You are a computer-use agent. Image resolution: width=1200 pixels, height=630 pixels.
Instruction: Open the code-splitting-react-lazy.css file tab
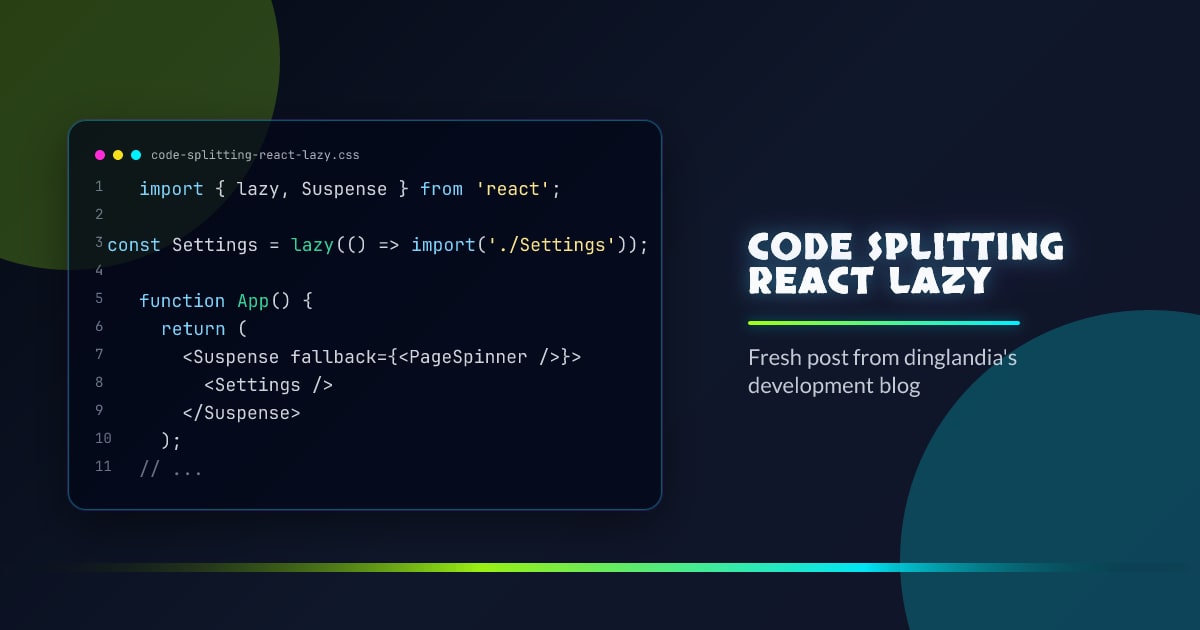click(254, 155)
